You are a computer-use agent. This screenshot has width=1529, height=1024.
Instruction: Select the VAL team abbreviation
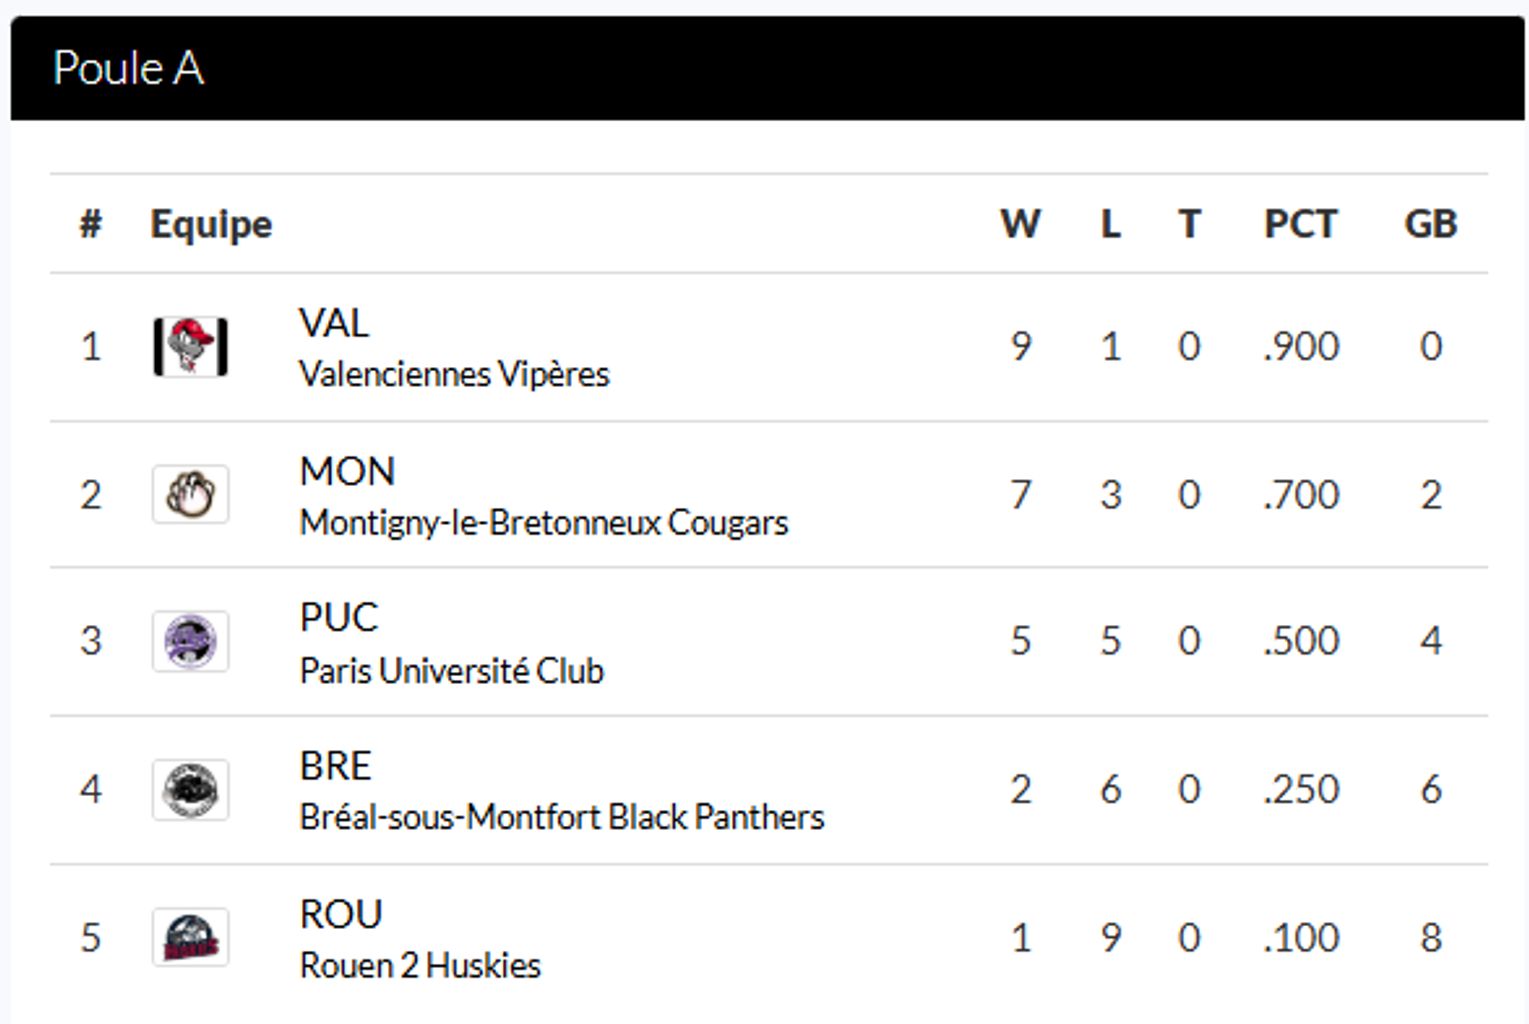[334, 323]
